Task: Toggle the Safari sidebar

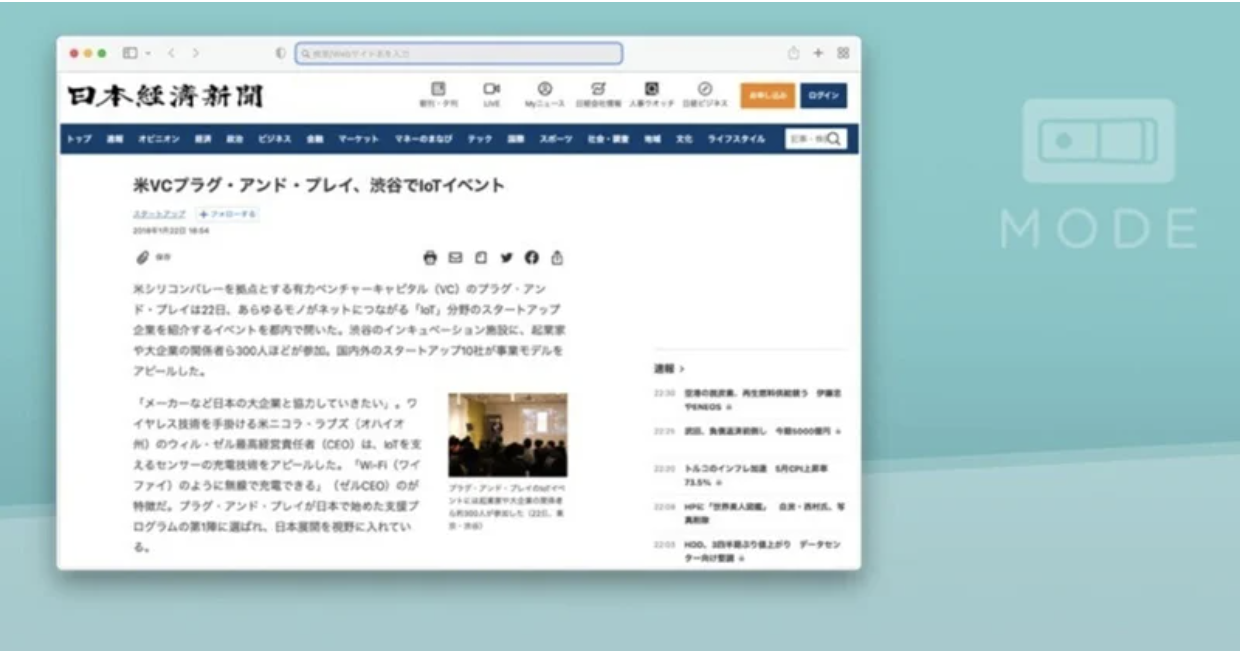Action: click(130, 53)
